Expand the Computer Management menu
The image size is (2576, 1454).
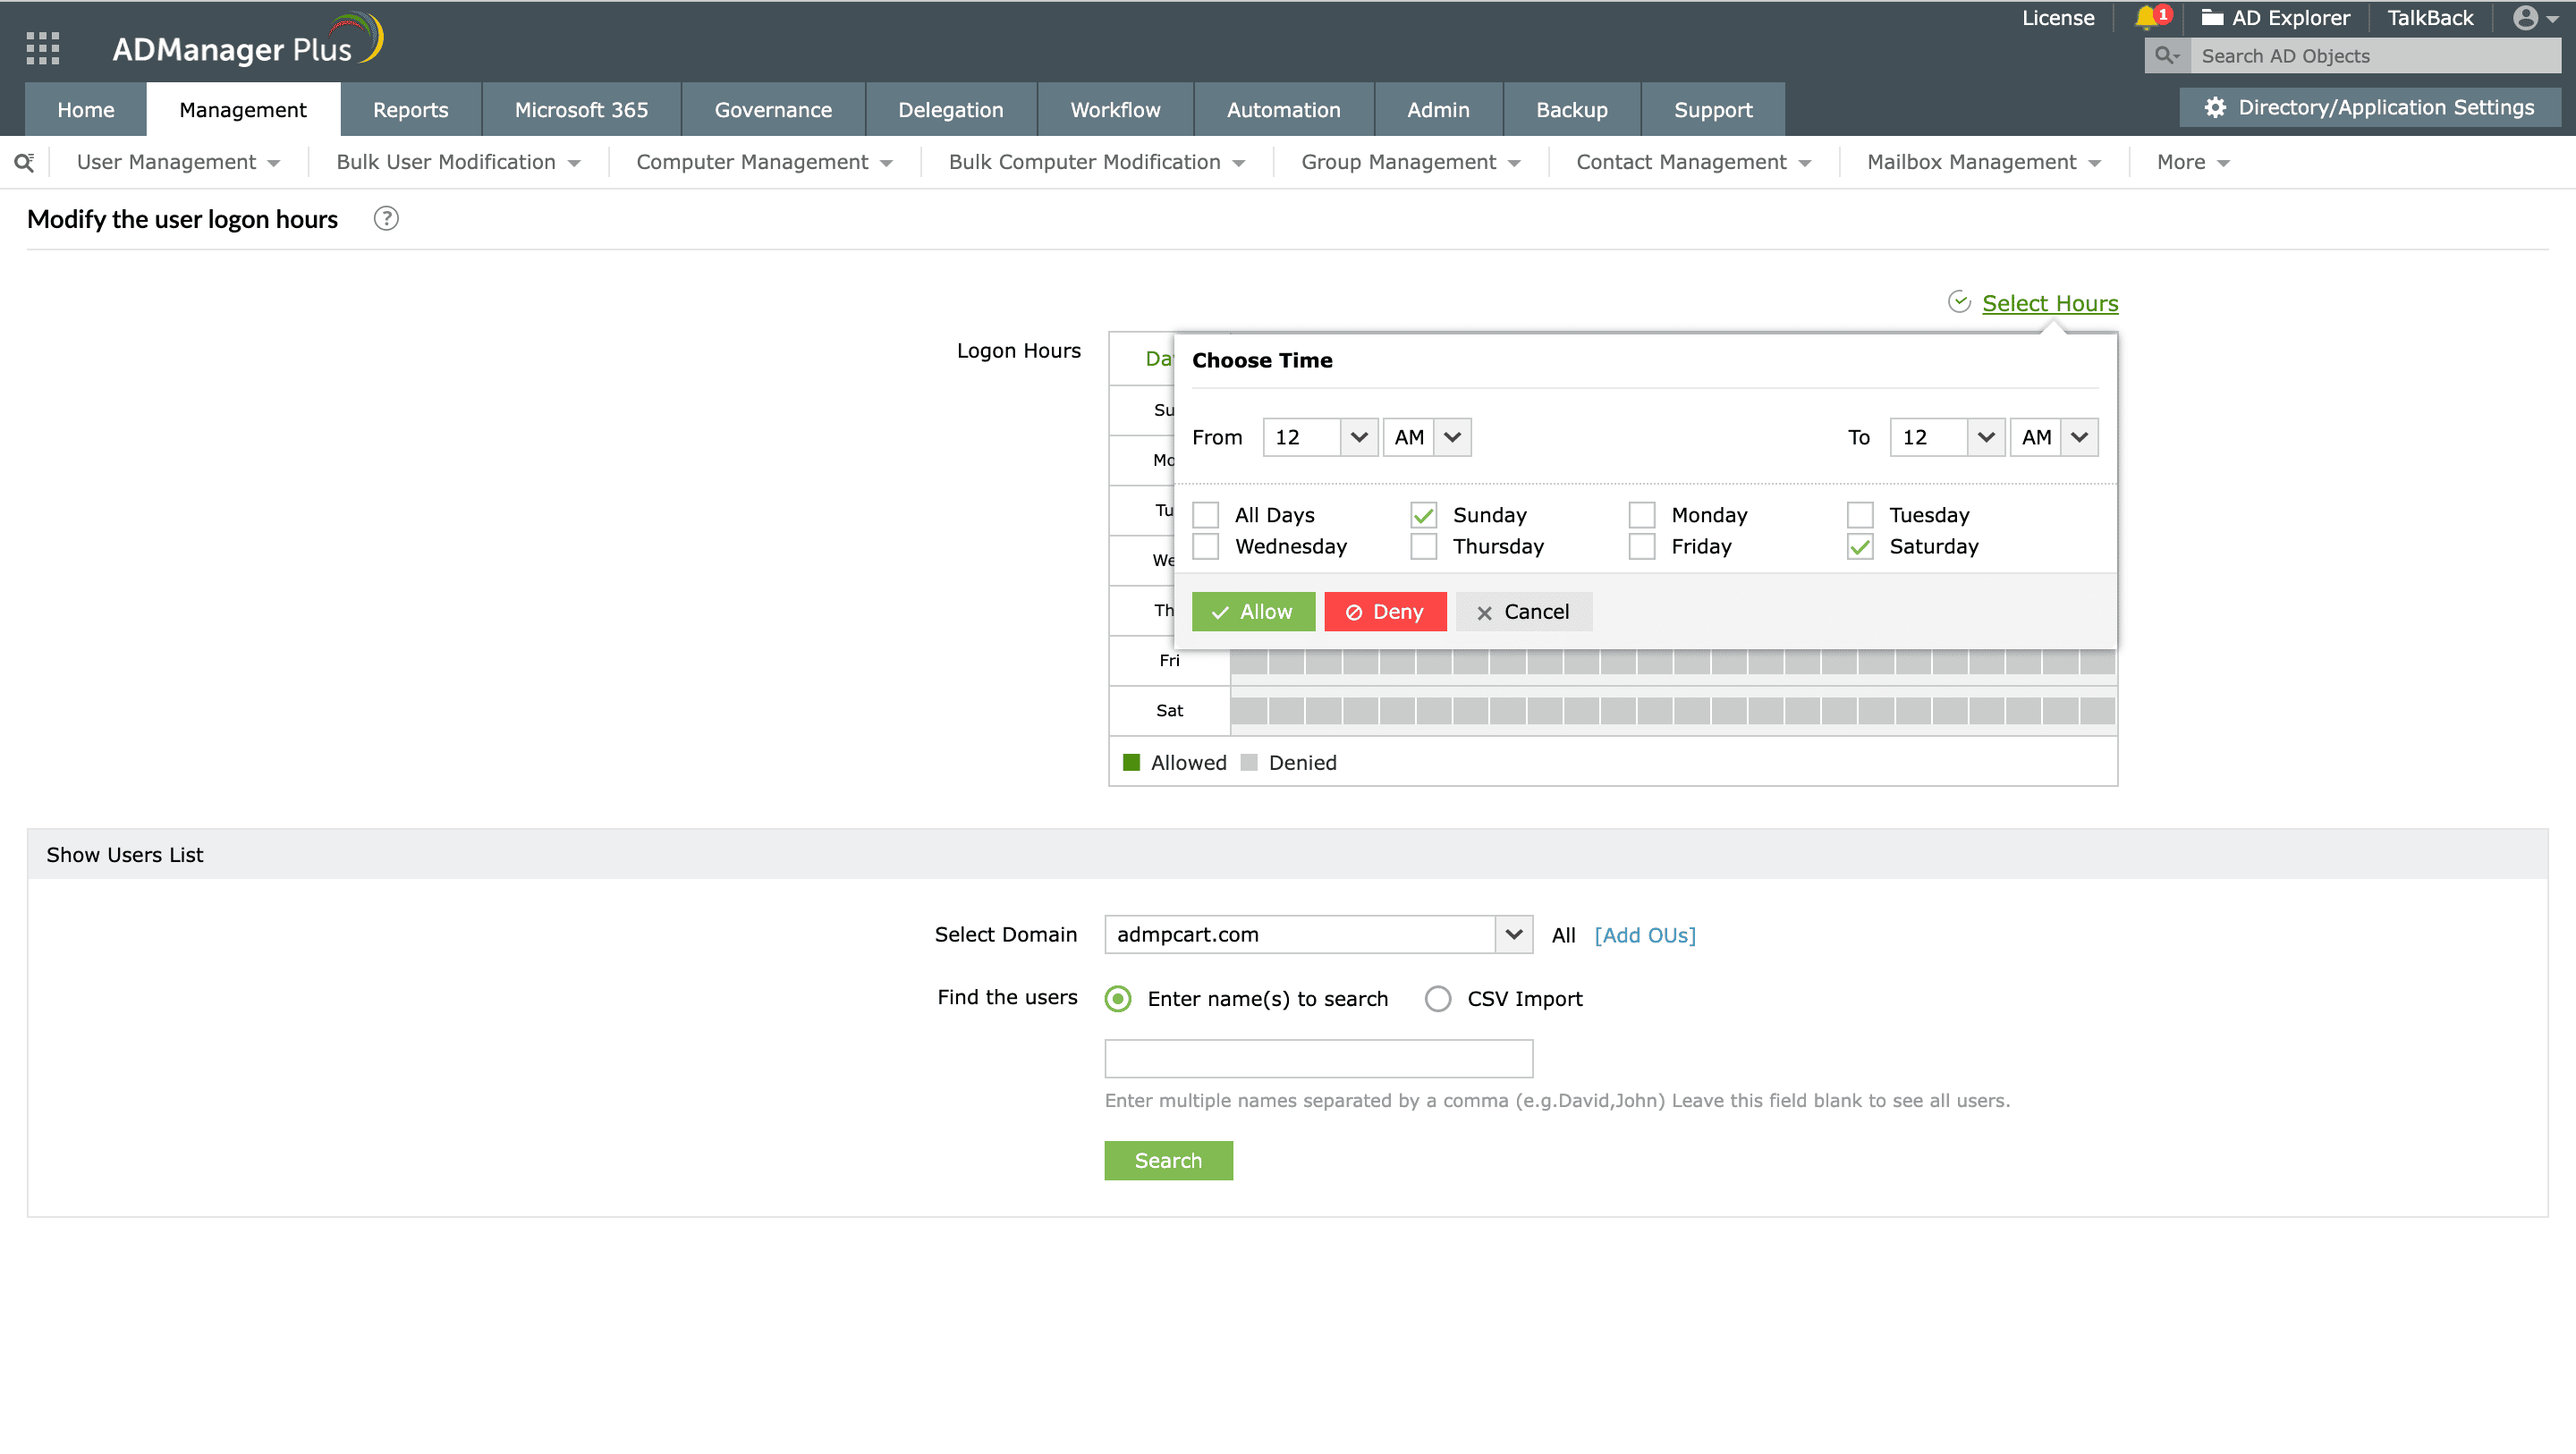pyautogui.click(x=764, y=162)
